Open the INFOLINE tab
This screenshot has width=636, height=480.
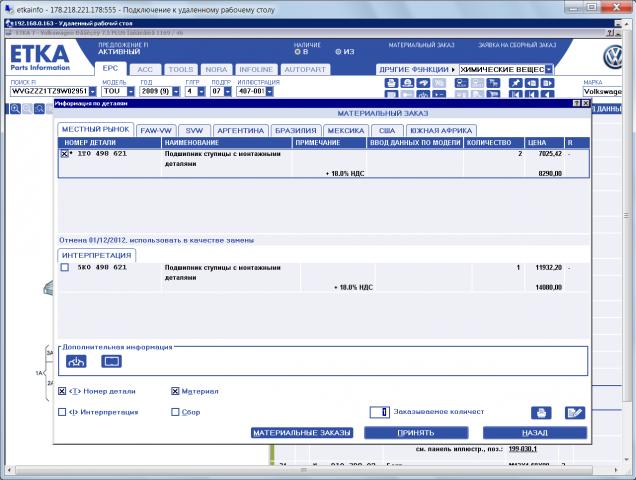256,70
